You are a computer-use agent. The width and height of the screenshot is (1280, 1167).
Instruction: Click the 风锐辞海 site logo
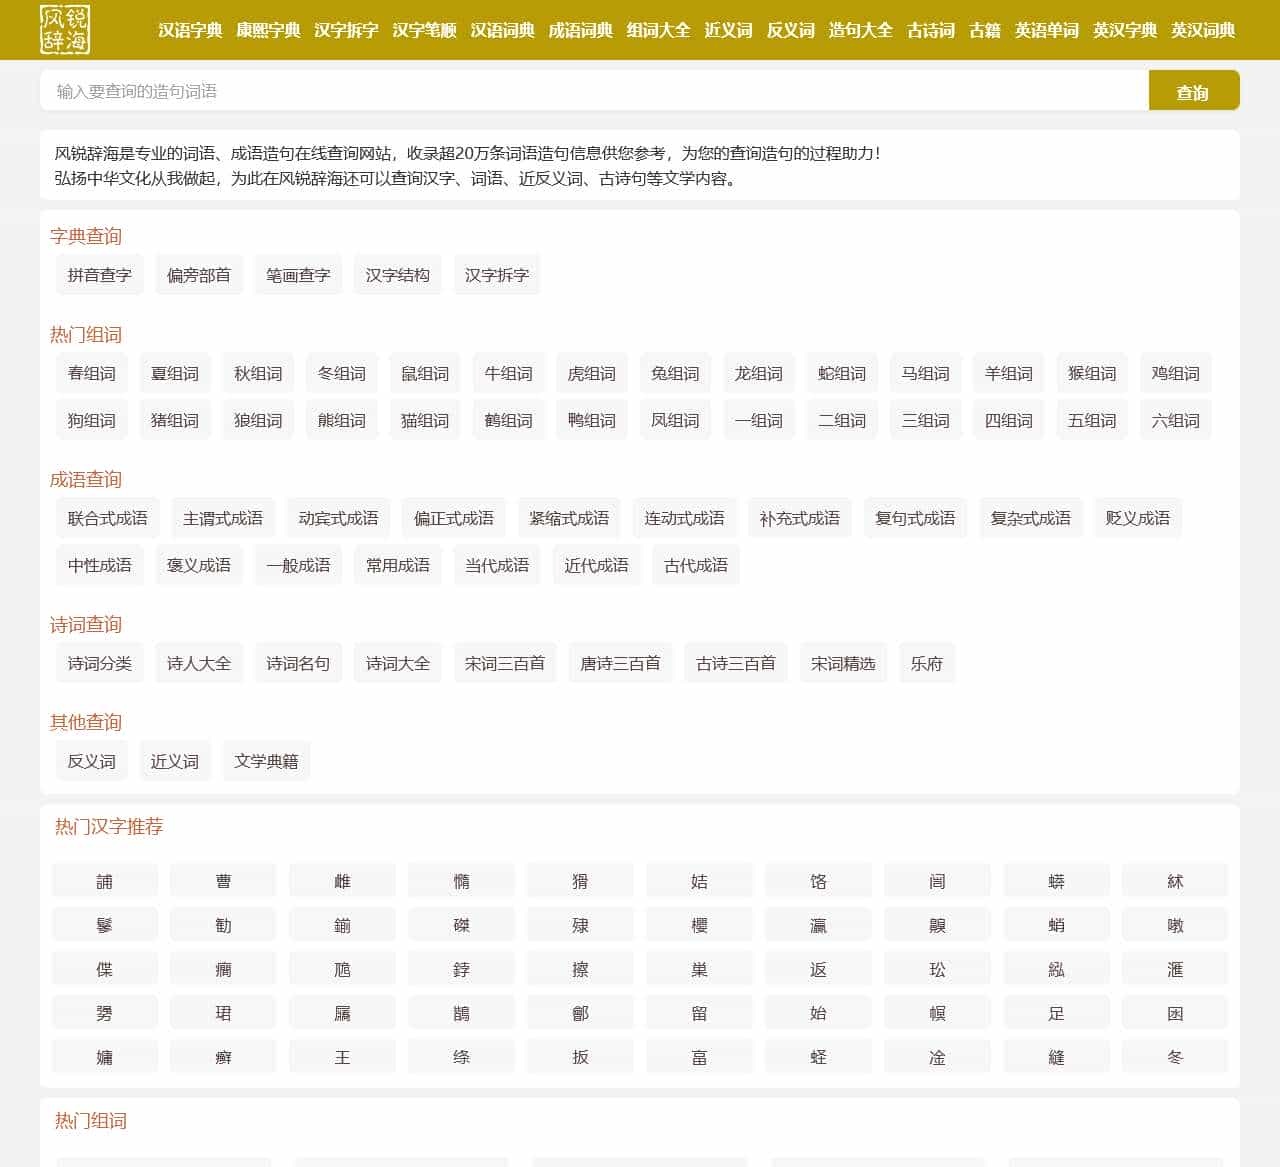pyautogui.click(x=65, y=30)
